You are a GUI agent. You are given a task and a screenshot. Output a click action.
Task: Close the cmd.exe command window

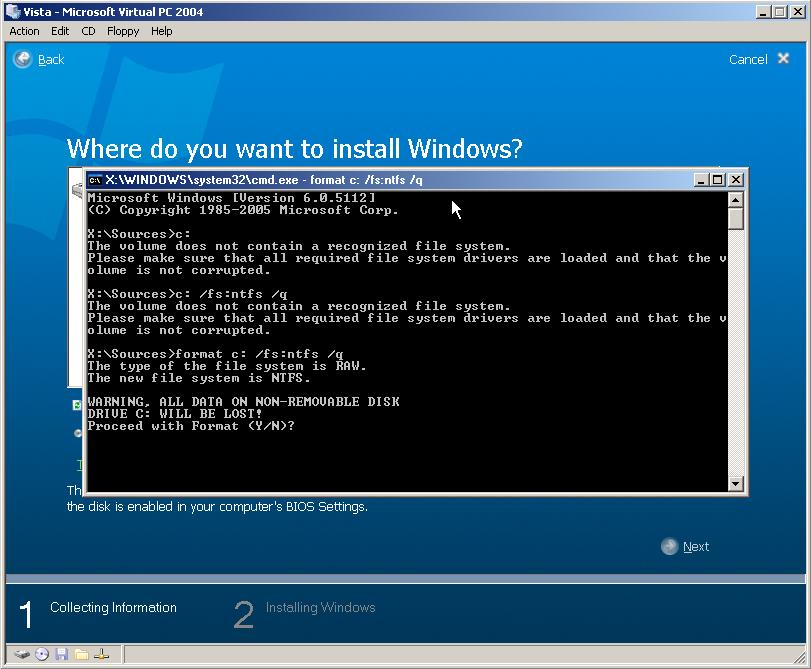tap(735, 180)
